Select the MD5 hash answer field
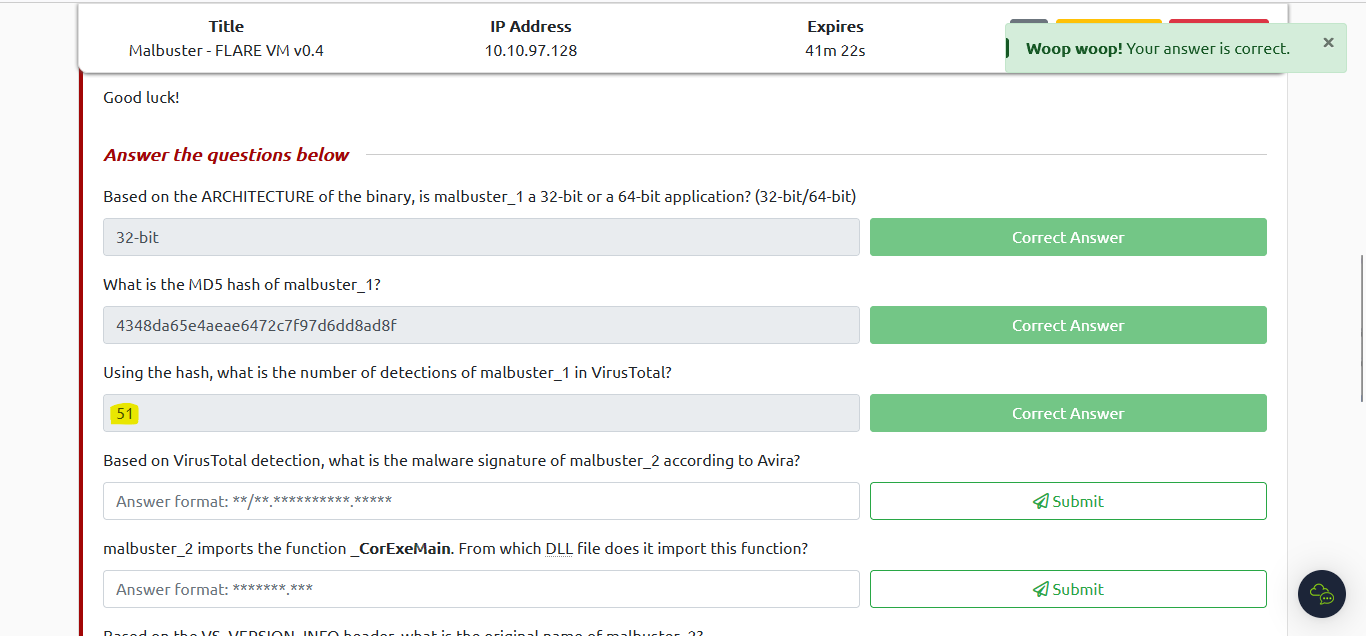1366x636 pixels. click(481, 325)
